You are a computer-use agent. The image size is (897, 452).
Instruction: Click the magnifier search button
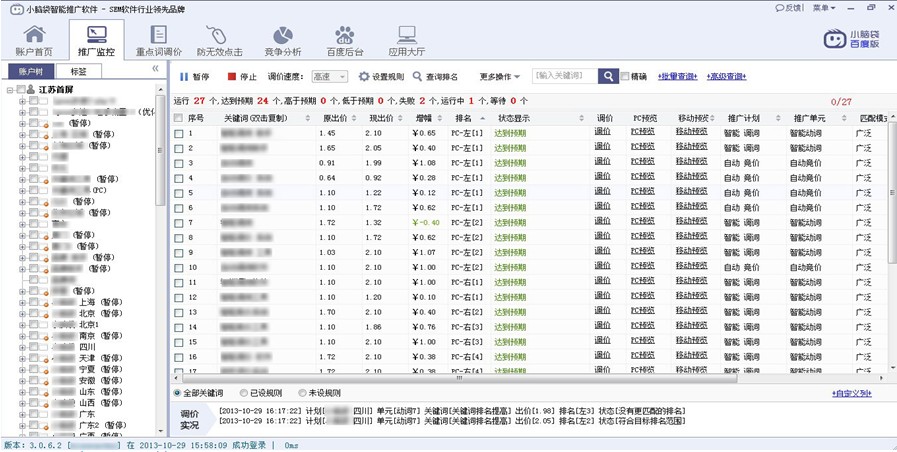point(608,77)
